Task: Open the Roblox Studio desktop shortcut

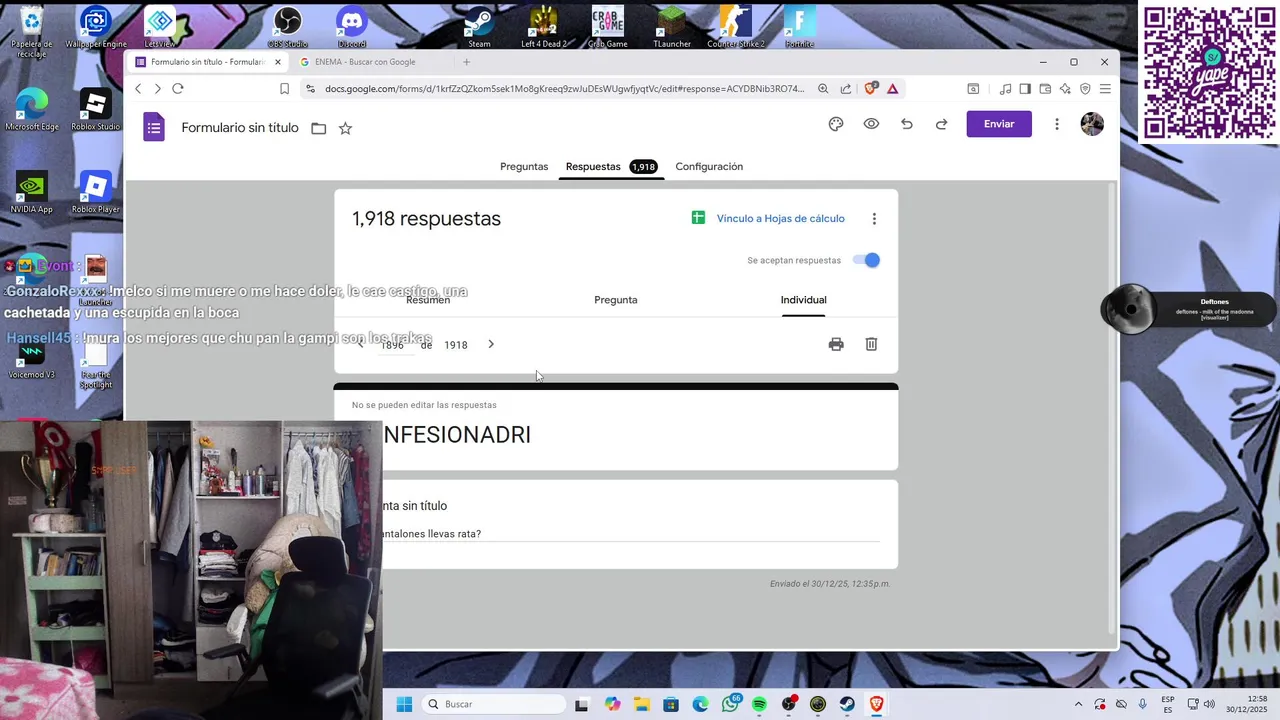Action: tap(95, 109)
